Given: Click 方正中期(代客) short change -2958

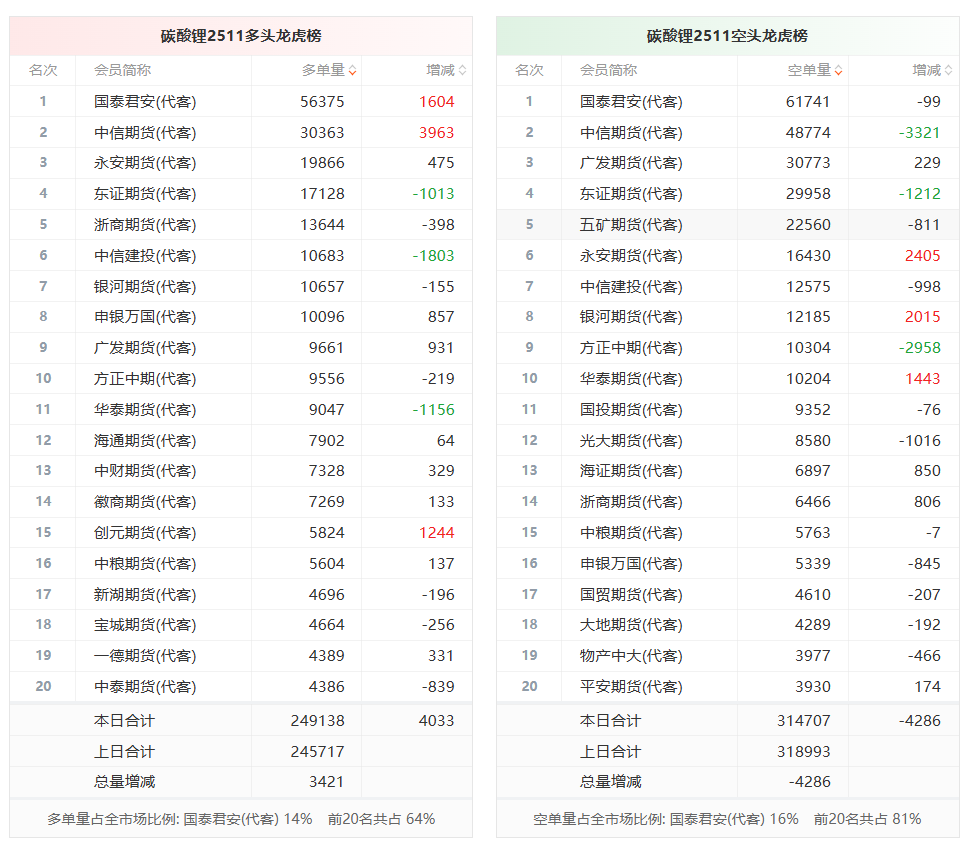Looking at the screenshot, I should (920, 348).
